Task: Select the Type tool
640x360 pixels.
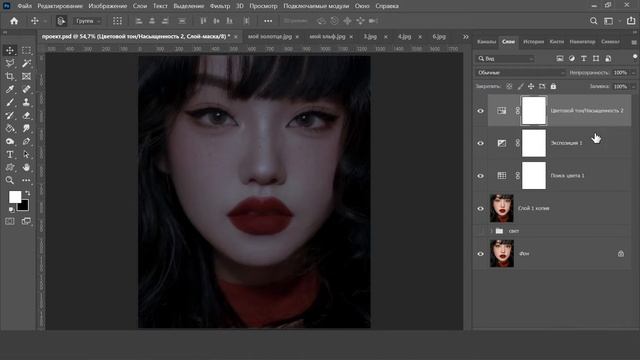Action: (10, 155)
